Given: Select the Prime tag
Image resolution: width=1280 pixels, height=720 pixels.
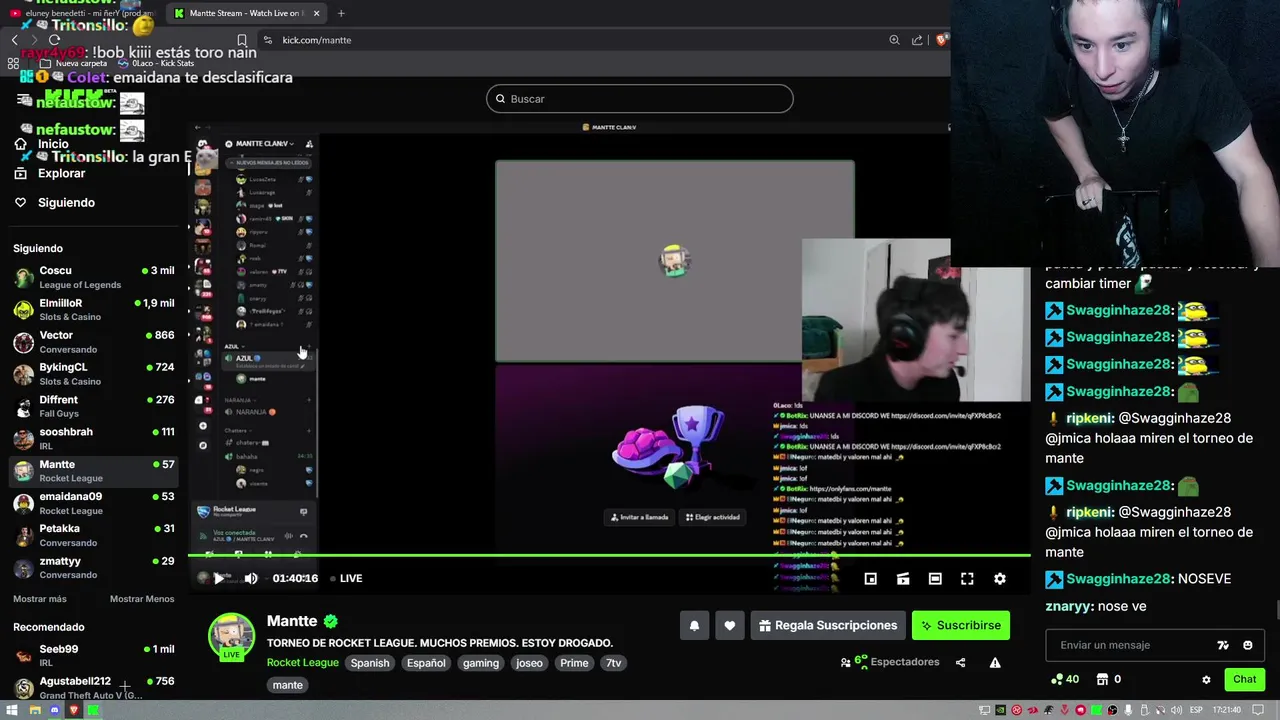Looking at the screenshot, I should 574,663.
